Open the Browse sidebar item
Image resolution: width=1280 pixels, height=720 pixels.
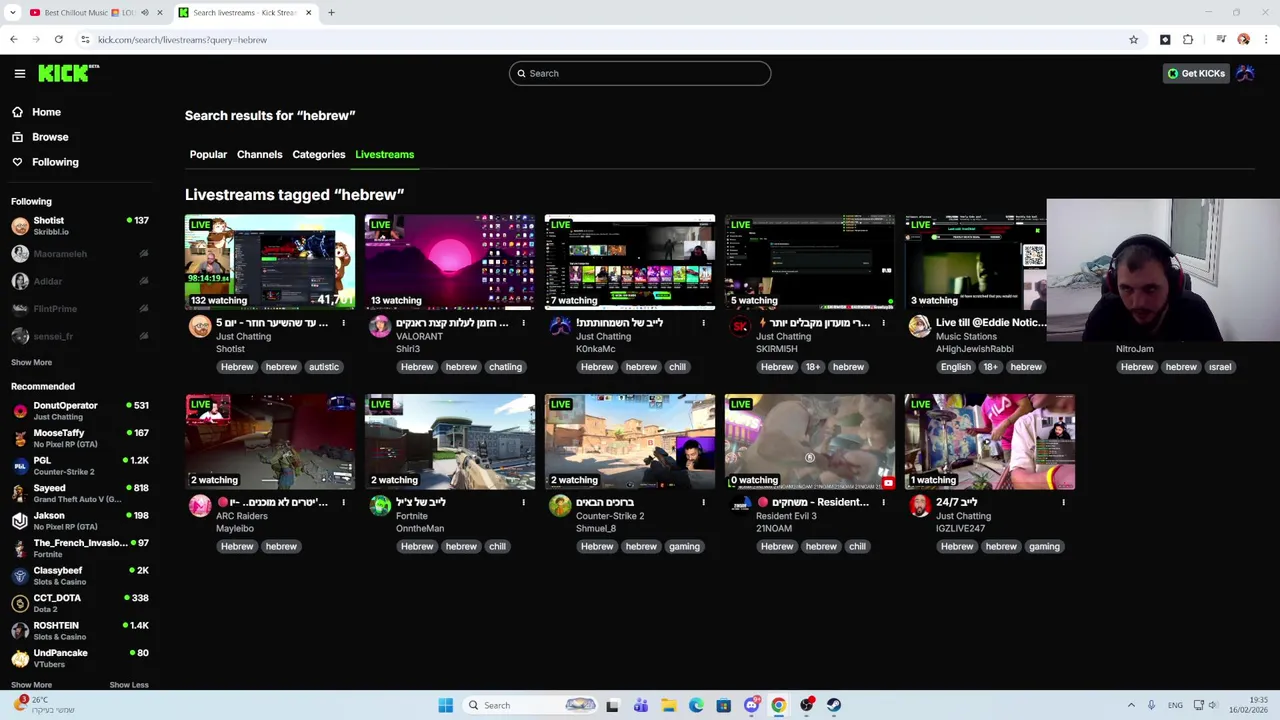pyautogui.click(x=50, y=137)
